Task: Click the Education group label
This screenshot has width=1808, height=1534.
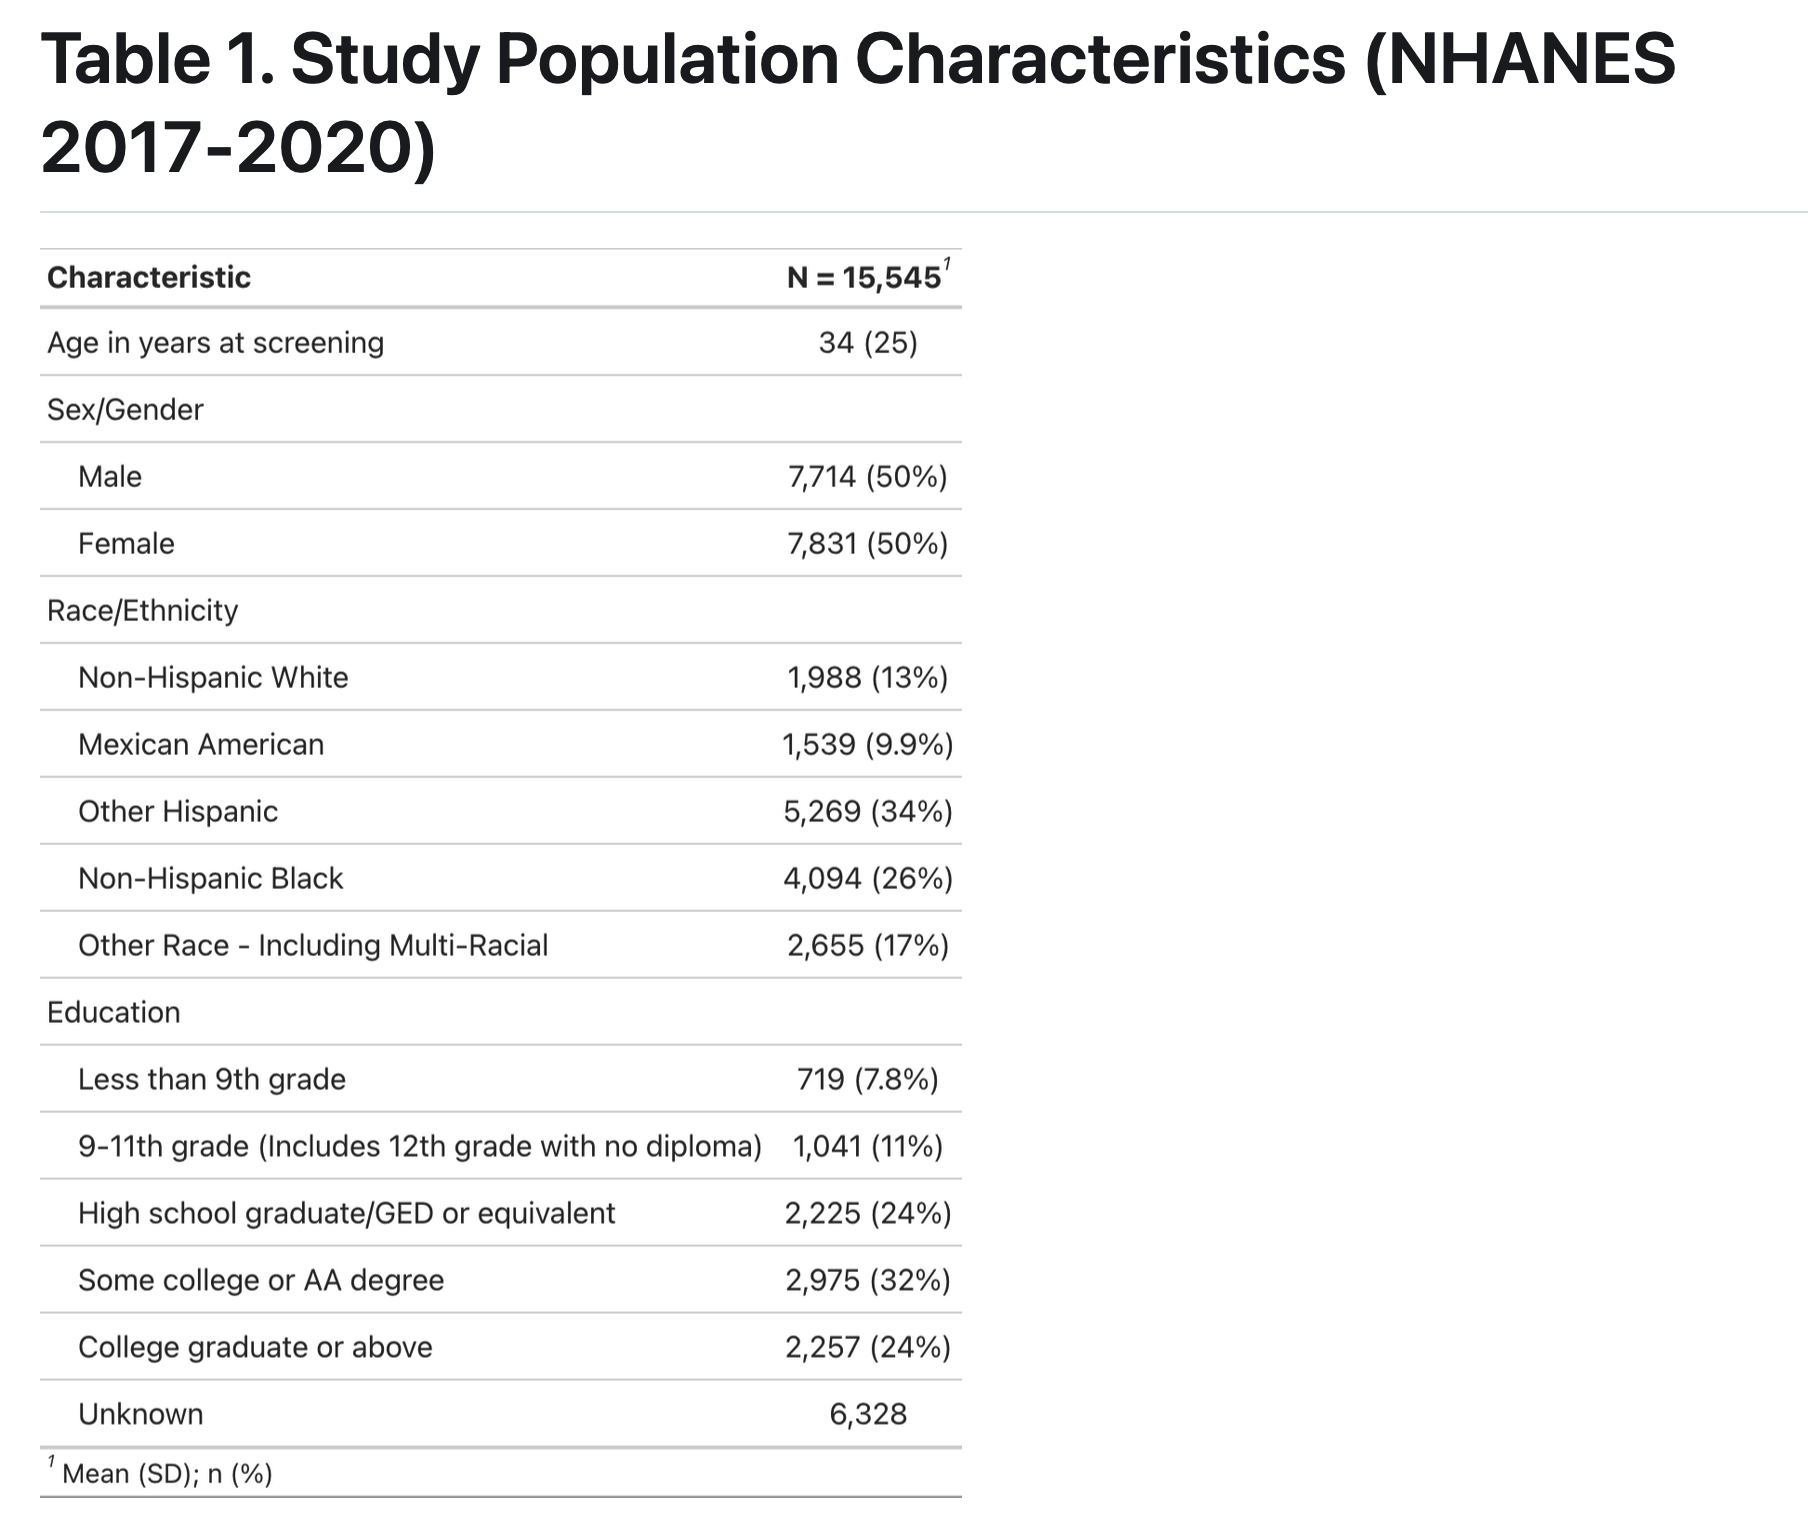Action: [x=114, y=1013]
